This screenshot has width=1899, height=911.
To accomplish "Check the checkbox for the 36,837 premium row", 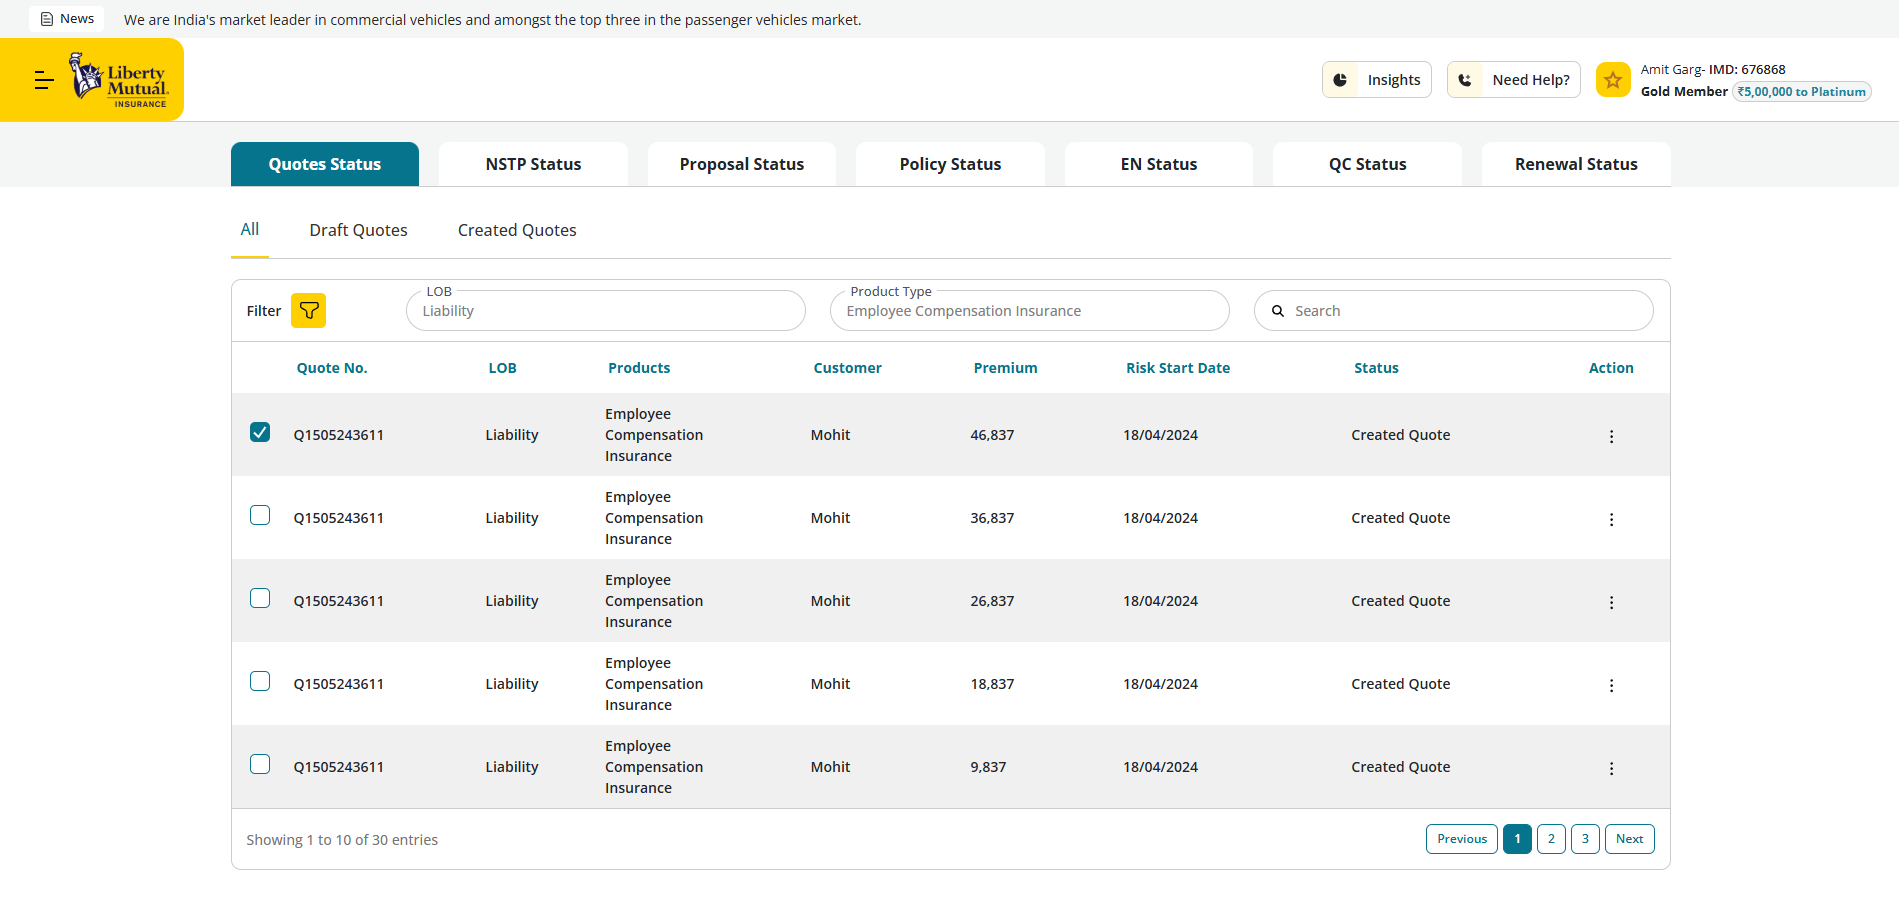I will [x=260, y=515].
